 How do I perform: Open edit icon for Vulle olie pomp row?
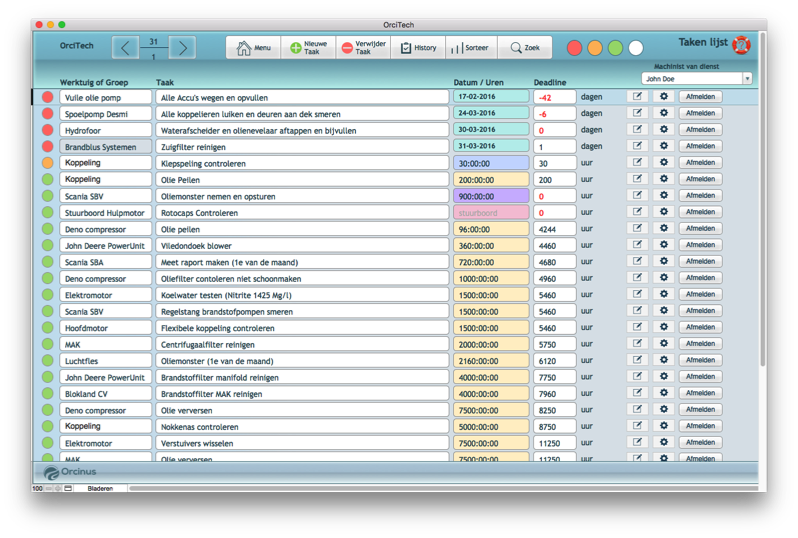click(637, 97)
